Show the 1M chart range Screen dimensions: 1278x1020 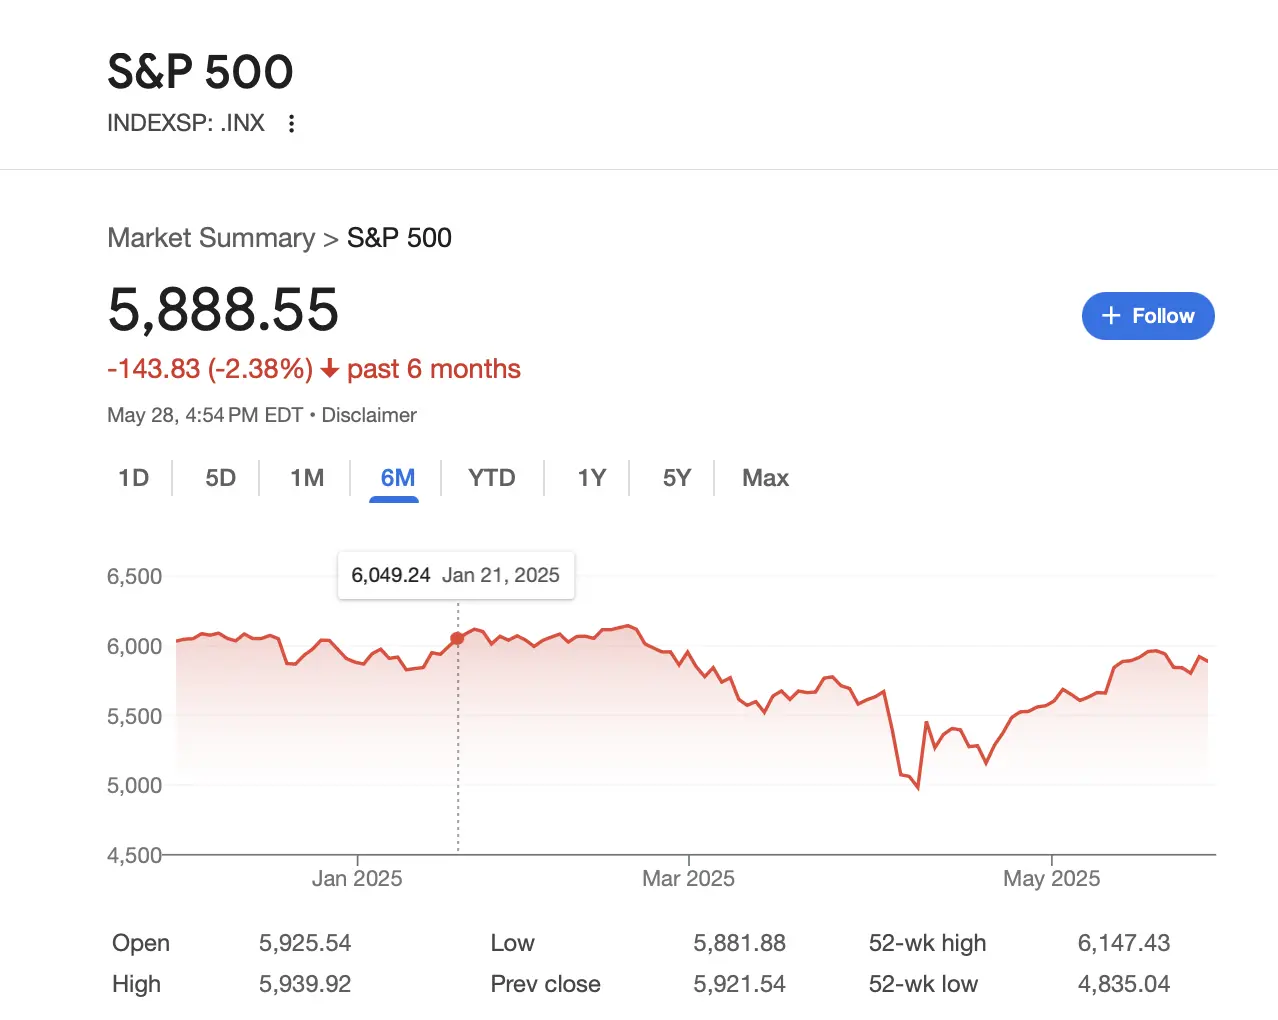tap(307, 478)
